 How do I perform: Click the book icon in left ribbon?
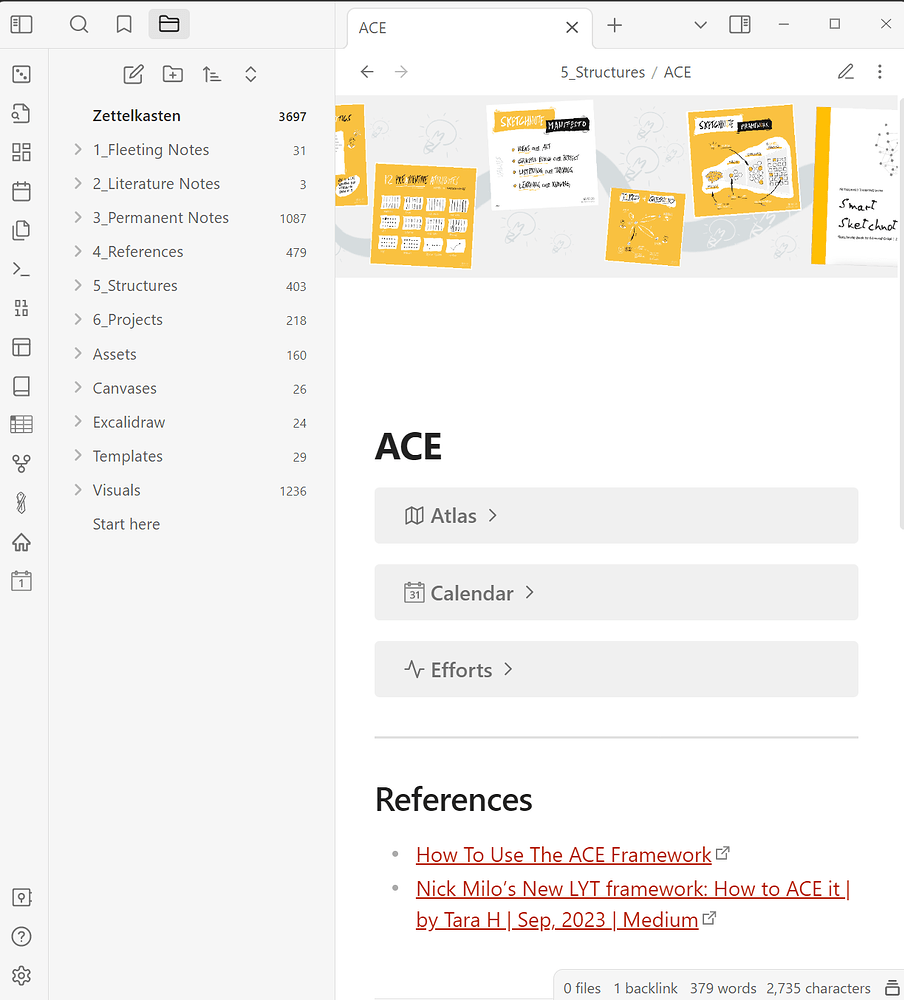coord(21,386)
